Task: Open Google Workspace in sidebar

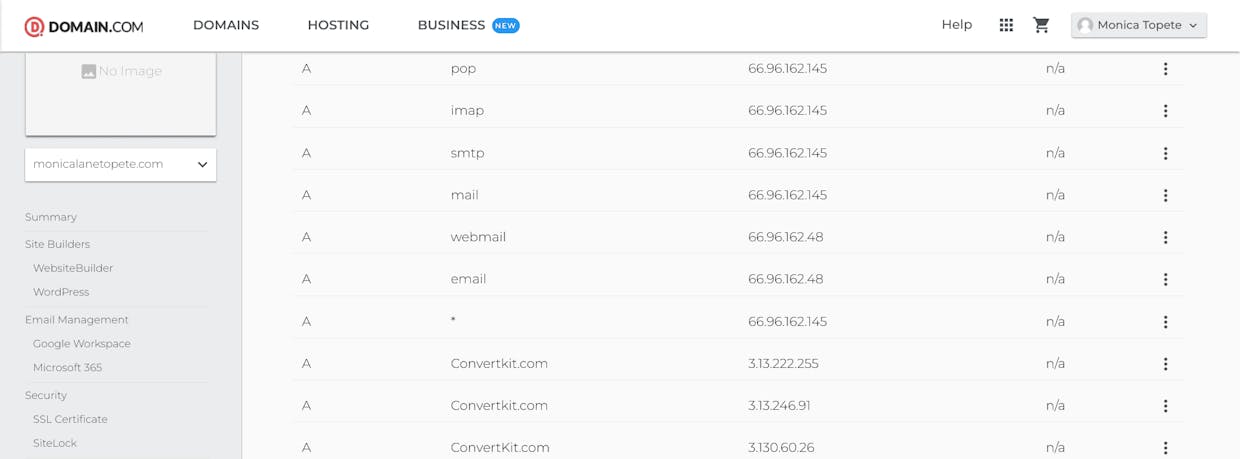Action: 82,343
